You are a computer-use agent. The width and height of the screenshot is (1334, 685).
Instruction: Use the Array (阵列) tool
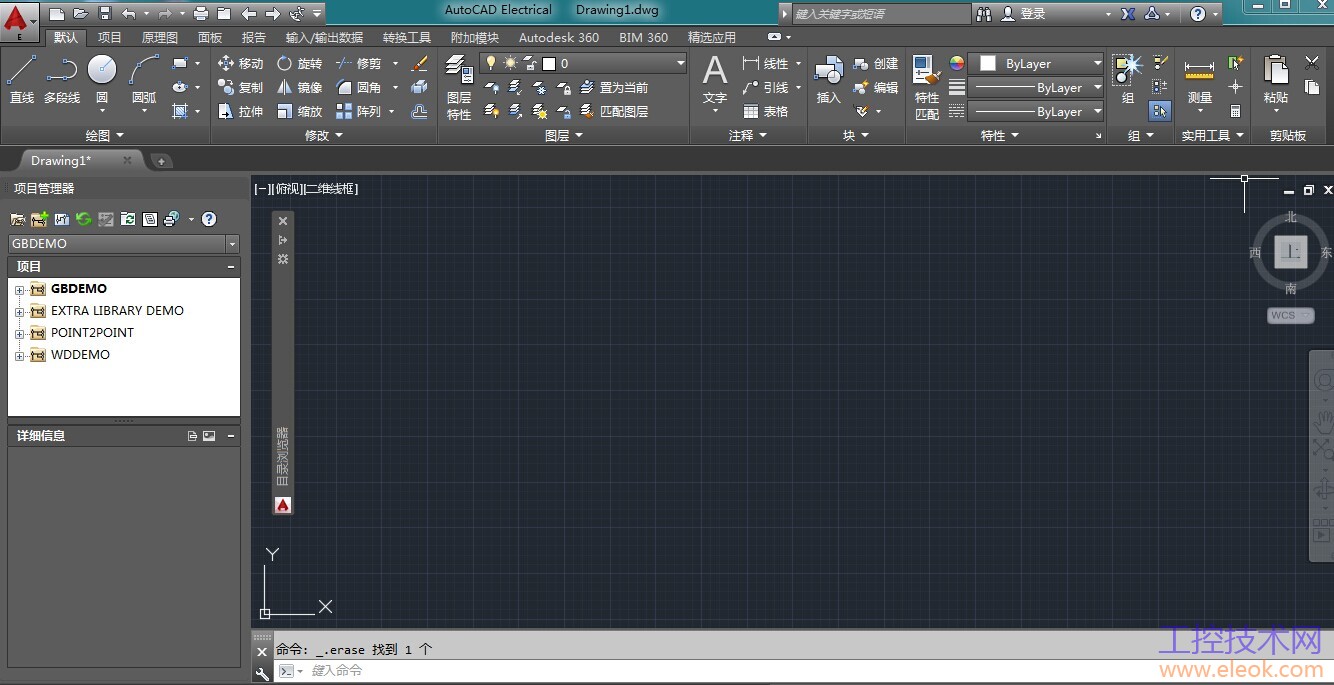359,111
